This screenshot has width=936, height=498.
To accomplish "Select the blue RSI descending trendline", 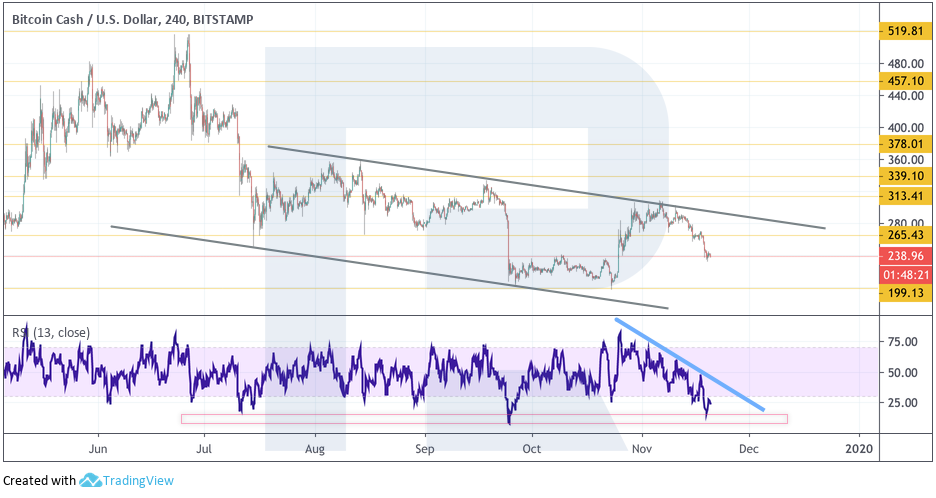I will click(x=689, y=364).
